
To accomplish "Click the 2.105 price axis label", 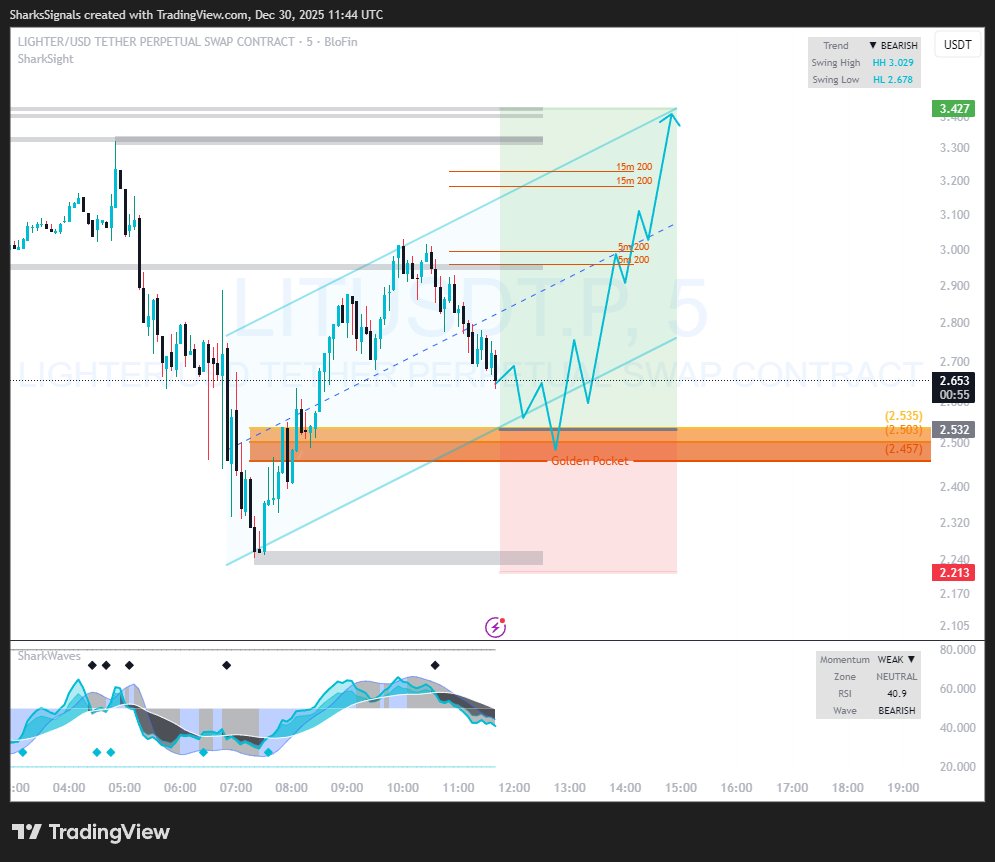I will click(x=954, y=626).
